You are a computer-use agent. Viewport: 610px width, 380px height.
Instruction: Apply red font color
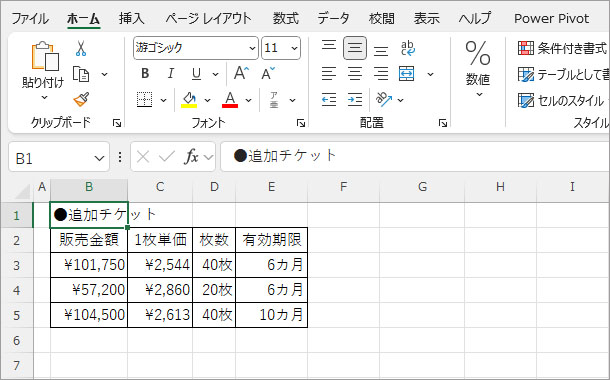[x=230, y=100]
